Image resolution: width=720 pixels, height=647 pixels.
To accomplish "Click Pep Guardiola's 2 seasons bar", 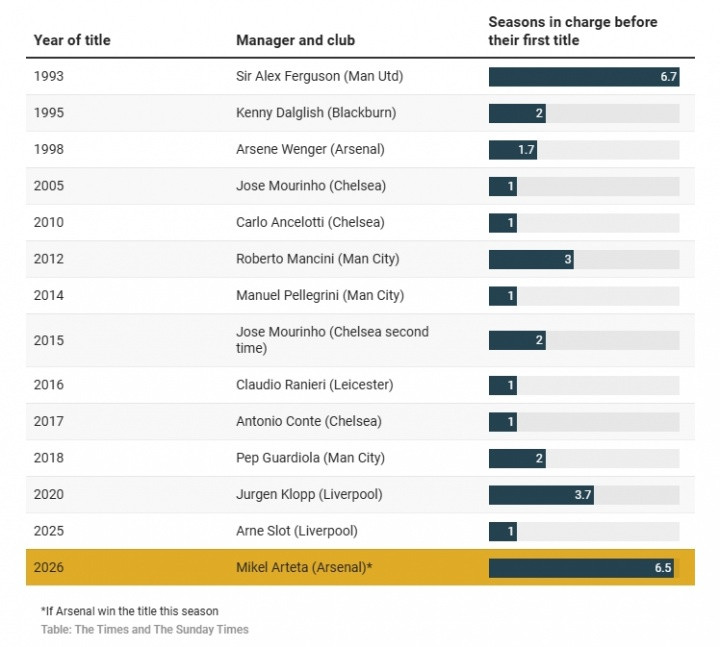I will click(x=517, y=458).
